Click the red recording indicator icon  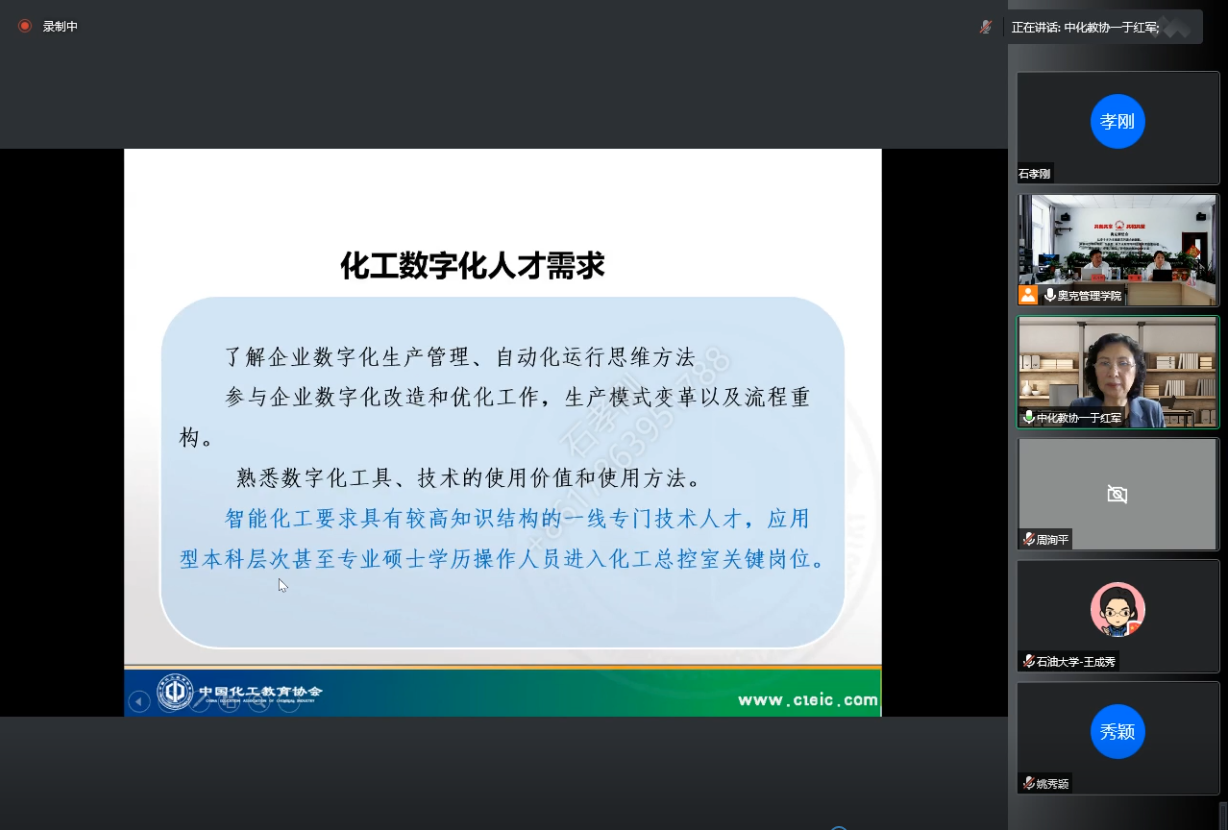pos(25,26)
